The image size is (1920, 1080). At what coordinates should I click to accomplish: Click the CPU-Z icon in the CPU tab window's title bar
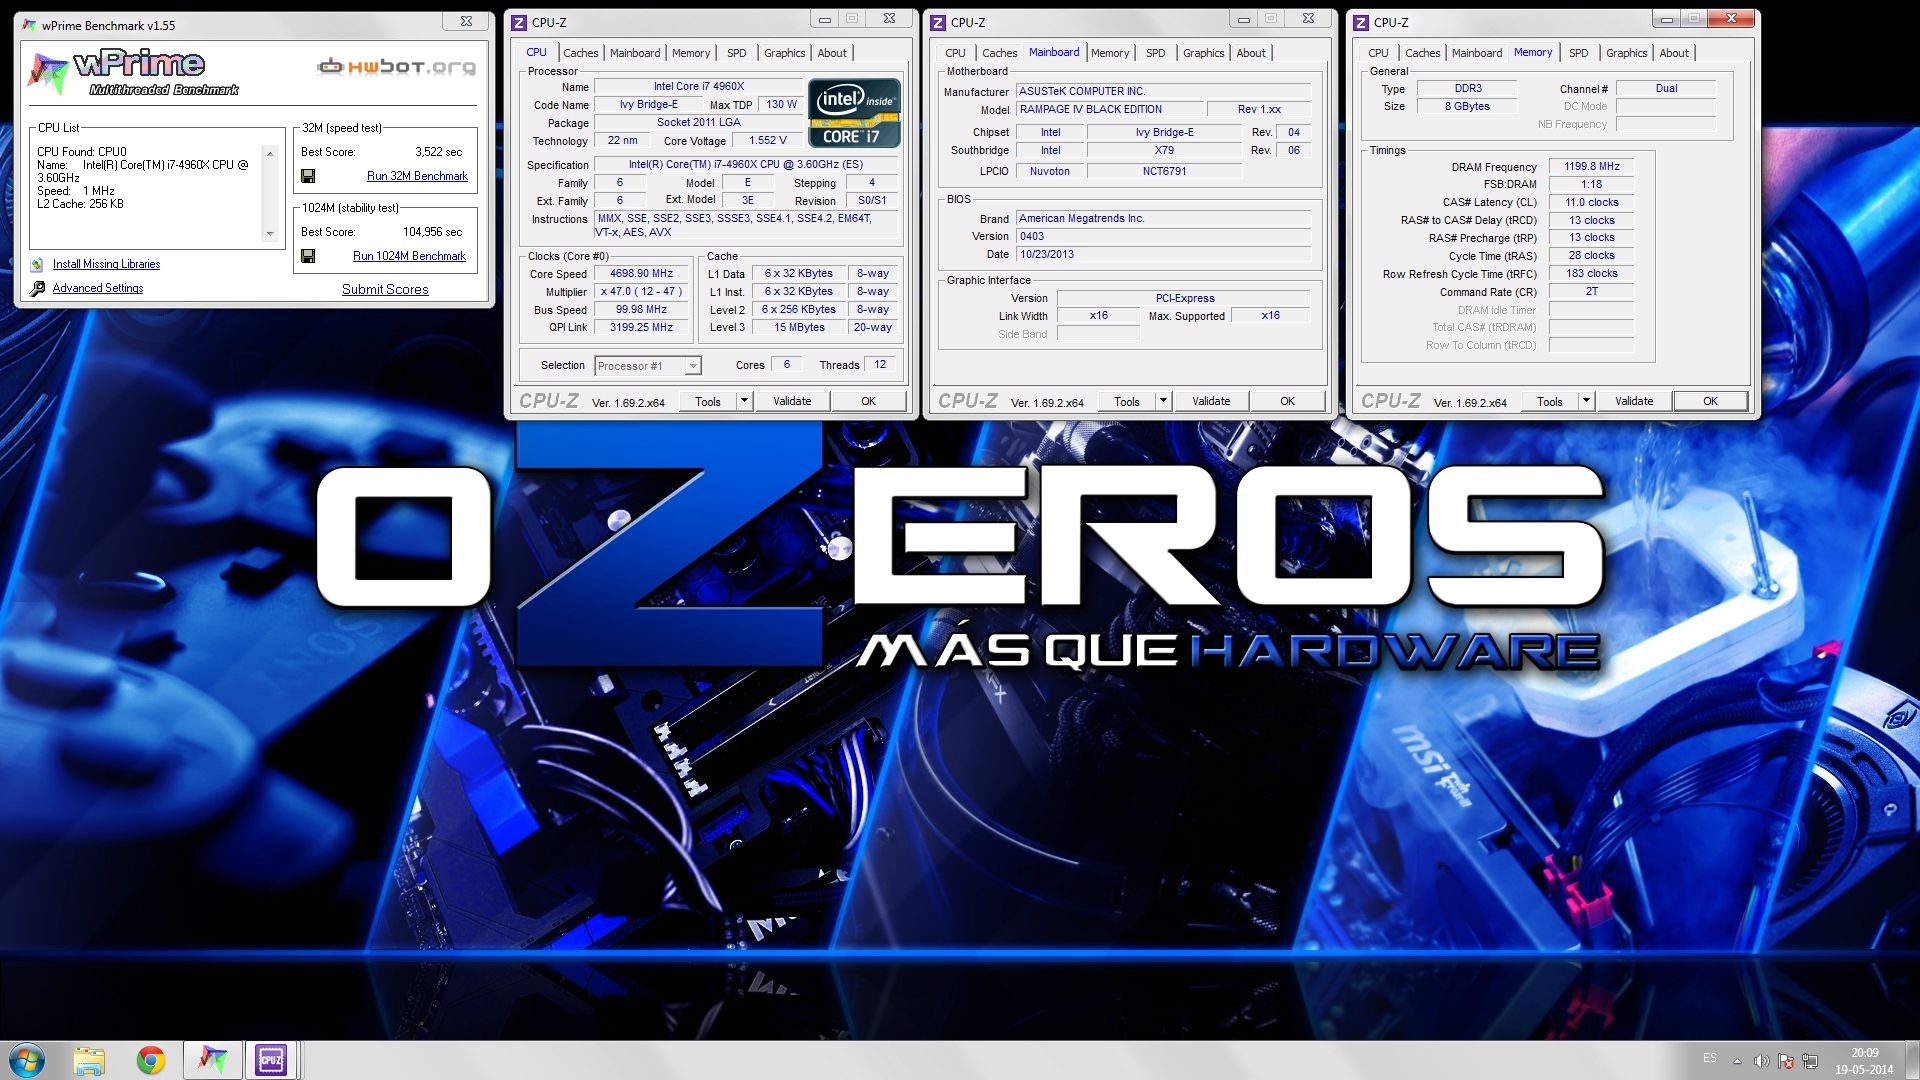pos(519,22)
